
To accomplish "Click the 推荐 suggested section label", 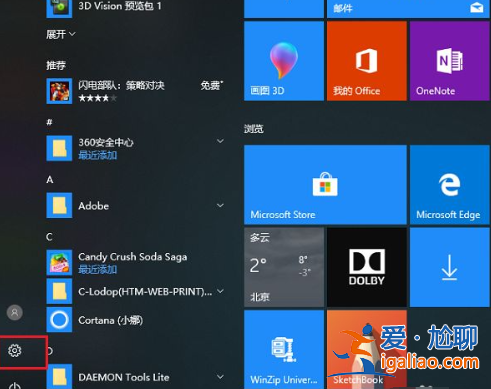I will [x=56, y=65].
